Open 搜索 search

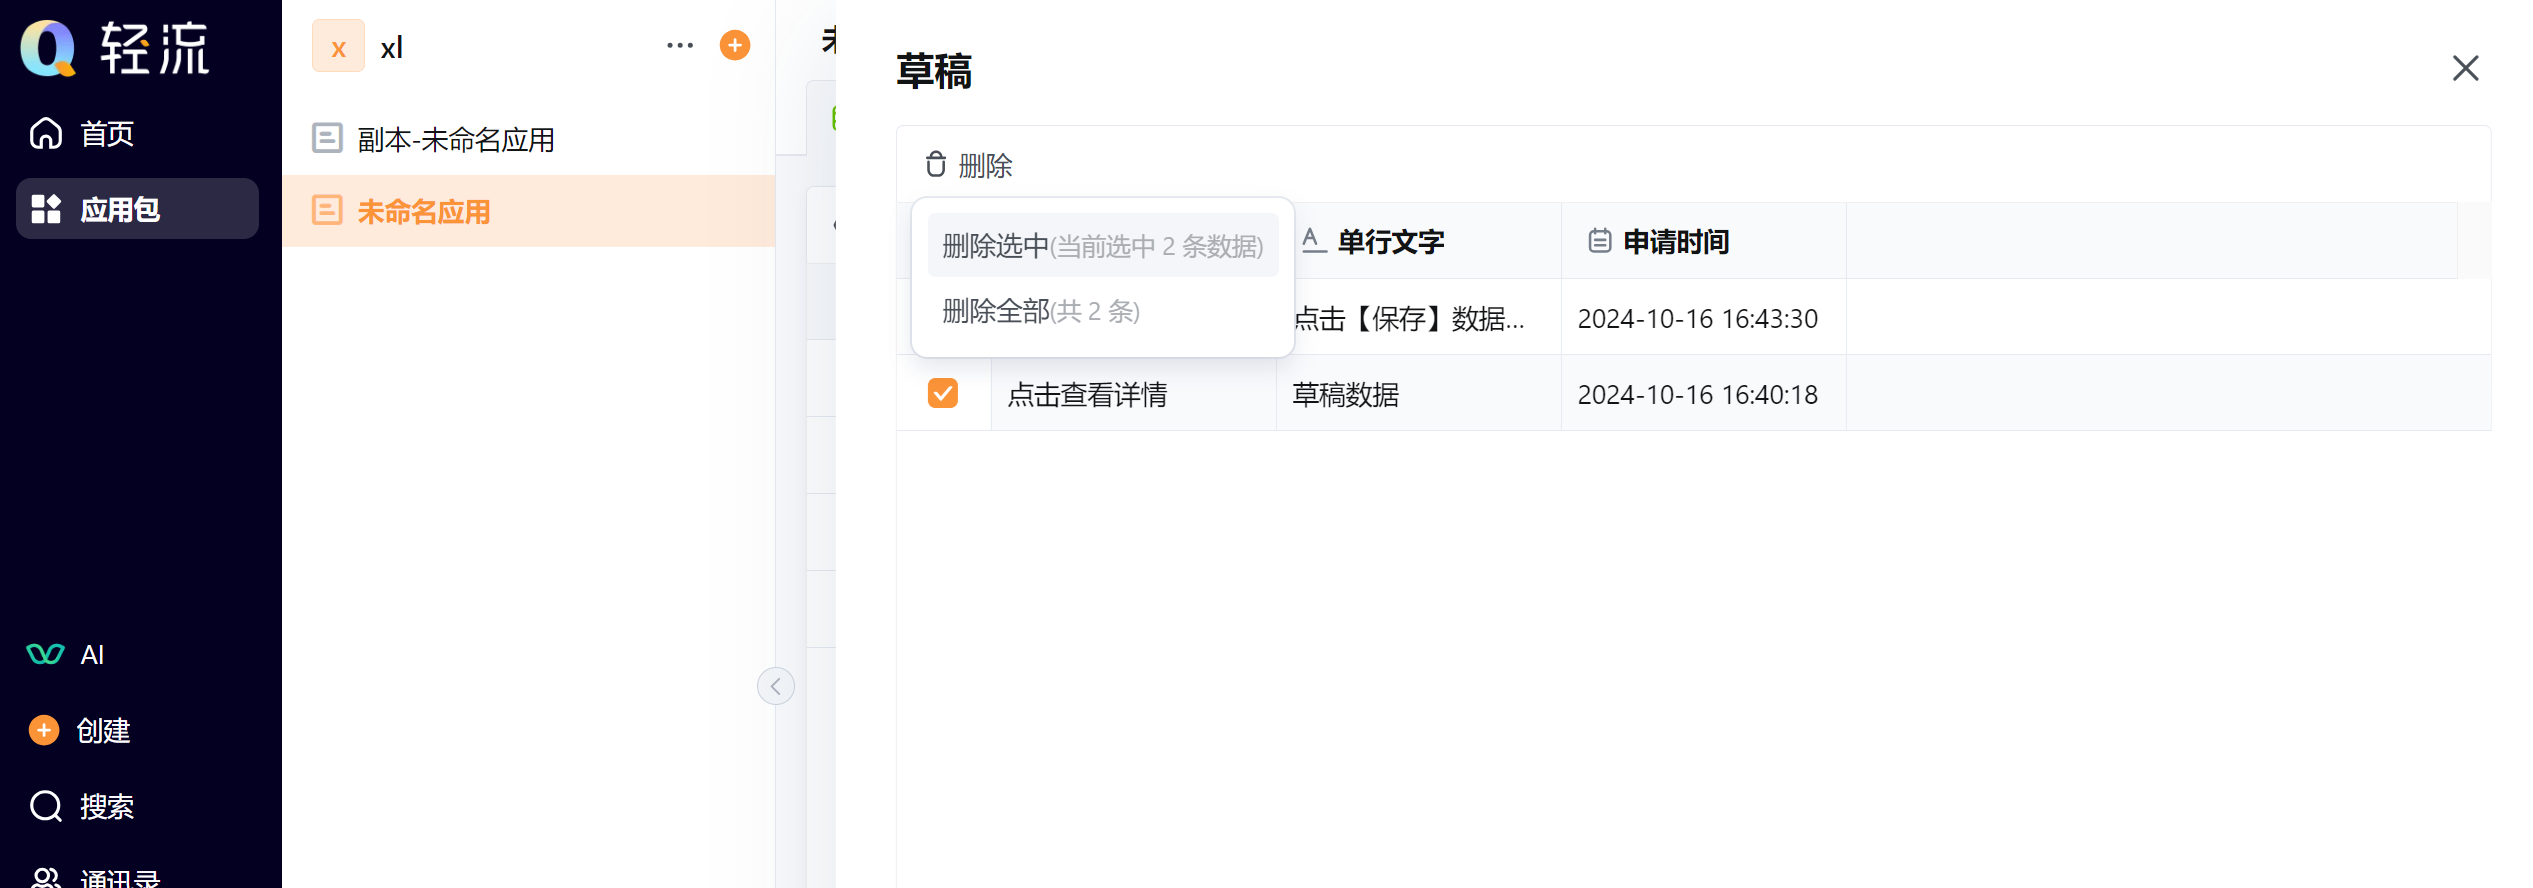82,806
